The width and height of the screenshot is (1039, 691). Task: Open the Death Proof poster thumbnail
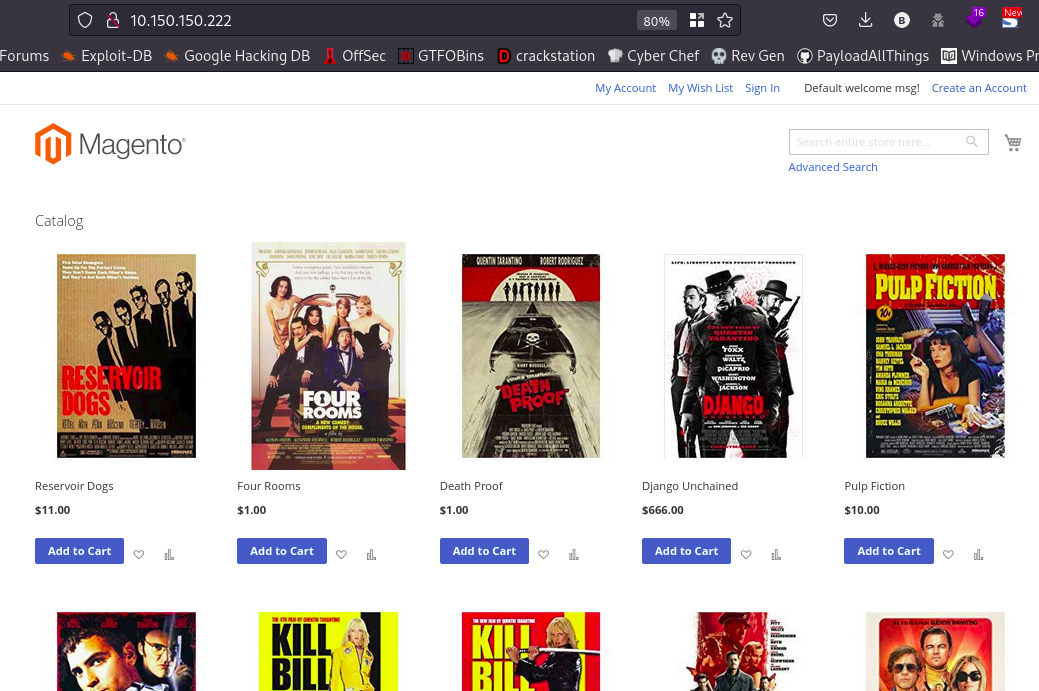point(531,356)
